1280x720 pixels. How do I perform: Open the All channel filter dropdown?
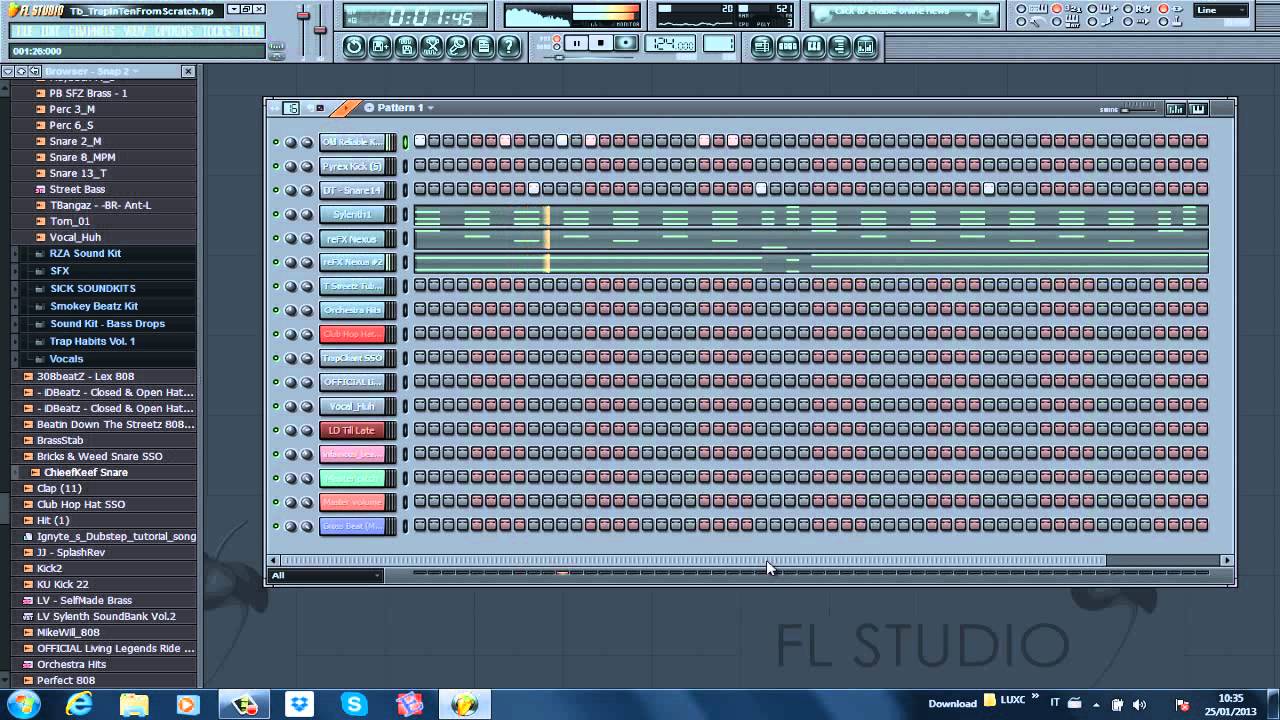pos(326,575)
